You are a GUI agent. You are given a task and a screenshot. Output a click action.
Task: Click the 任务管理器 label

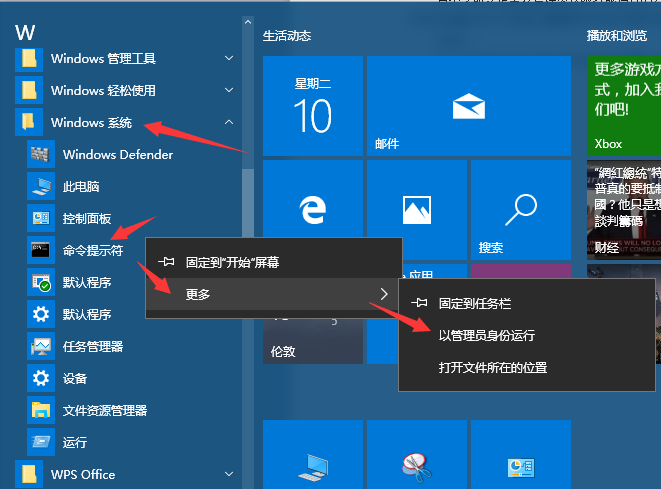(x=93, y=347)
